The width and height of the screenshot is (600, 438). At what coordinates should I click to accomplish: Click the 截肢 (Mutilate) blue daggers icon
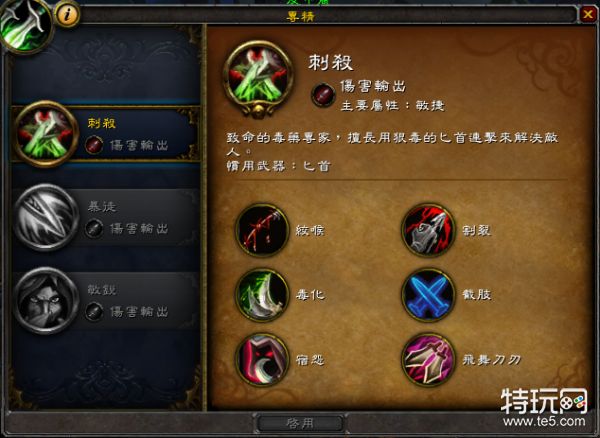tap(428, 295)
